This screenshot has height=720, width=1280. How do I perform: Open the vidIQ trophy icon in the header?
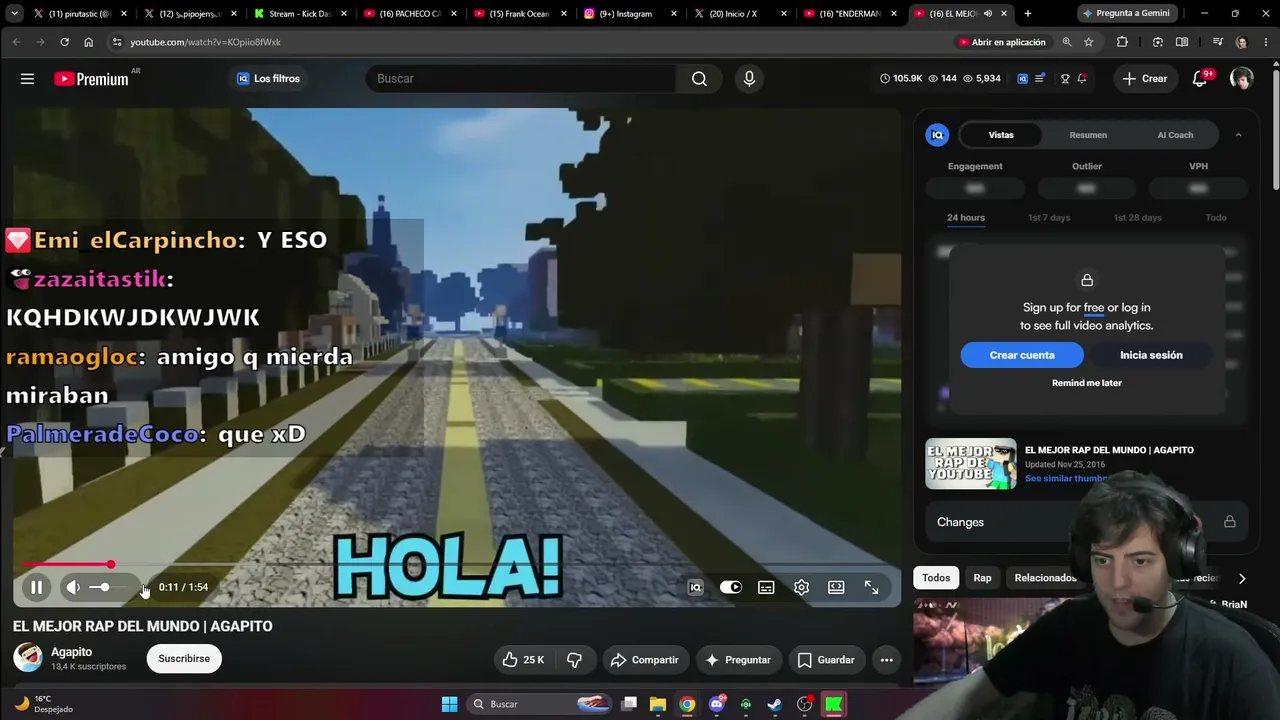1065,79
